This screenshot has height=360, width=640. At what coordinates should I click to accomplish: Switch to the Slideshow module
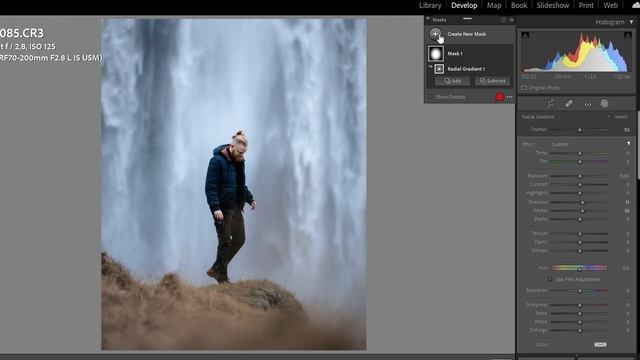553,5
